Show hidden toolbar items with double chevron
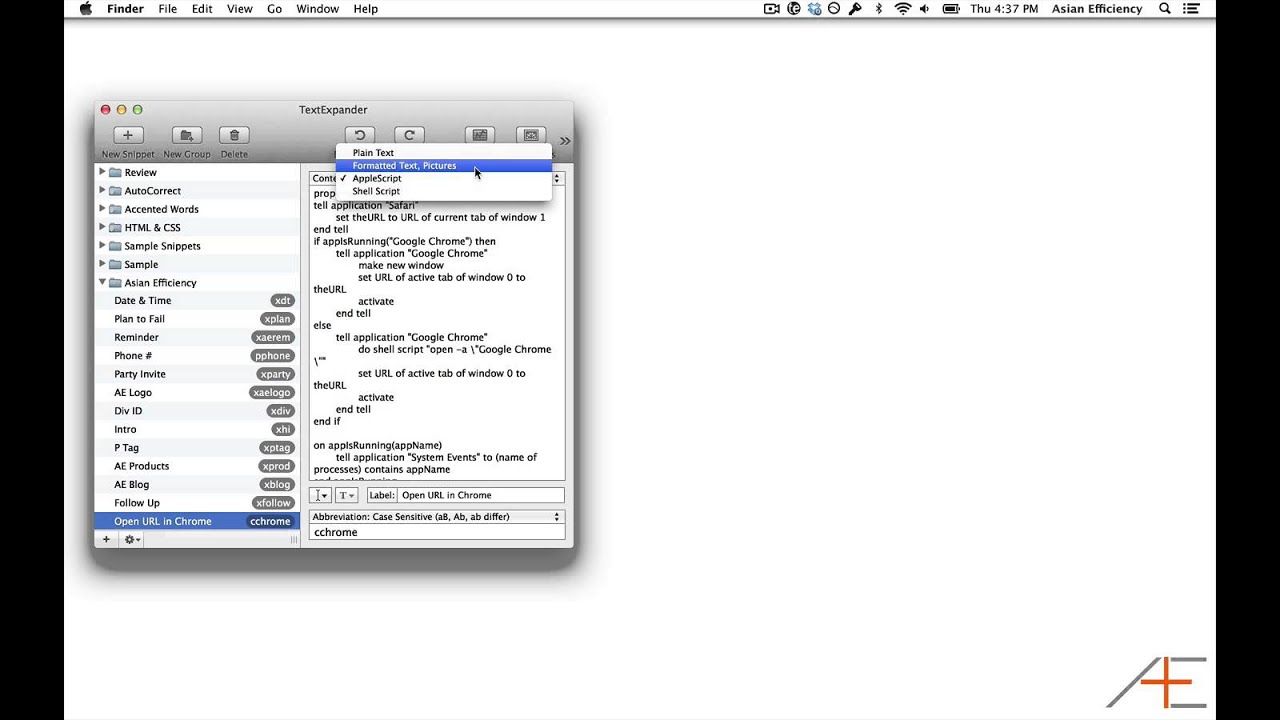Image resolution: width=1280 pixels, height=720 pixels. [565, 141]
